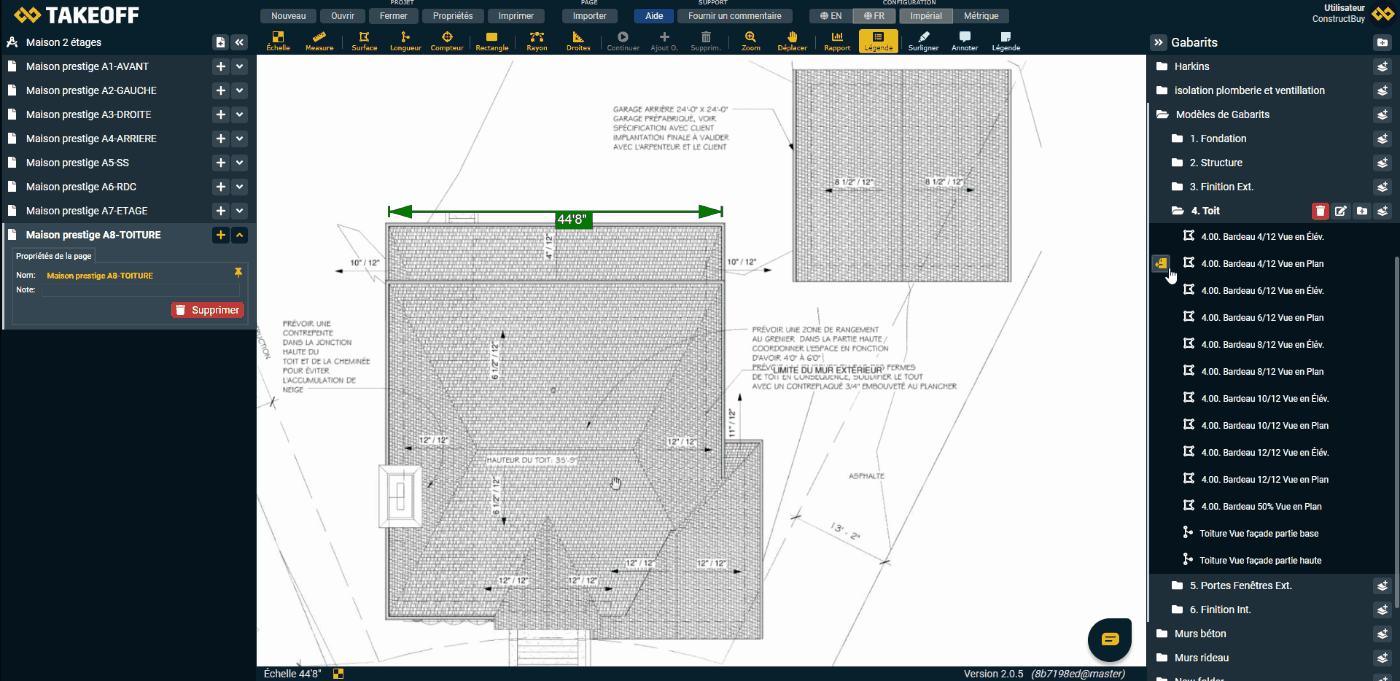Select the Surface measurement tool
This screenshot has width=1400, height=681.
364,41
